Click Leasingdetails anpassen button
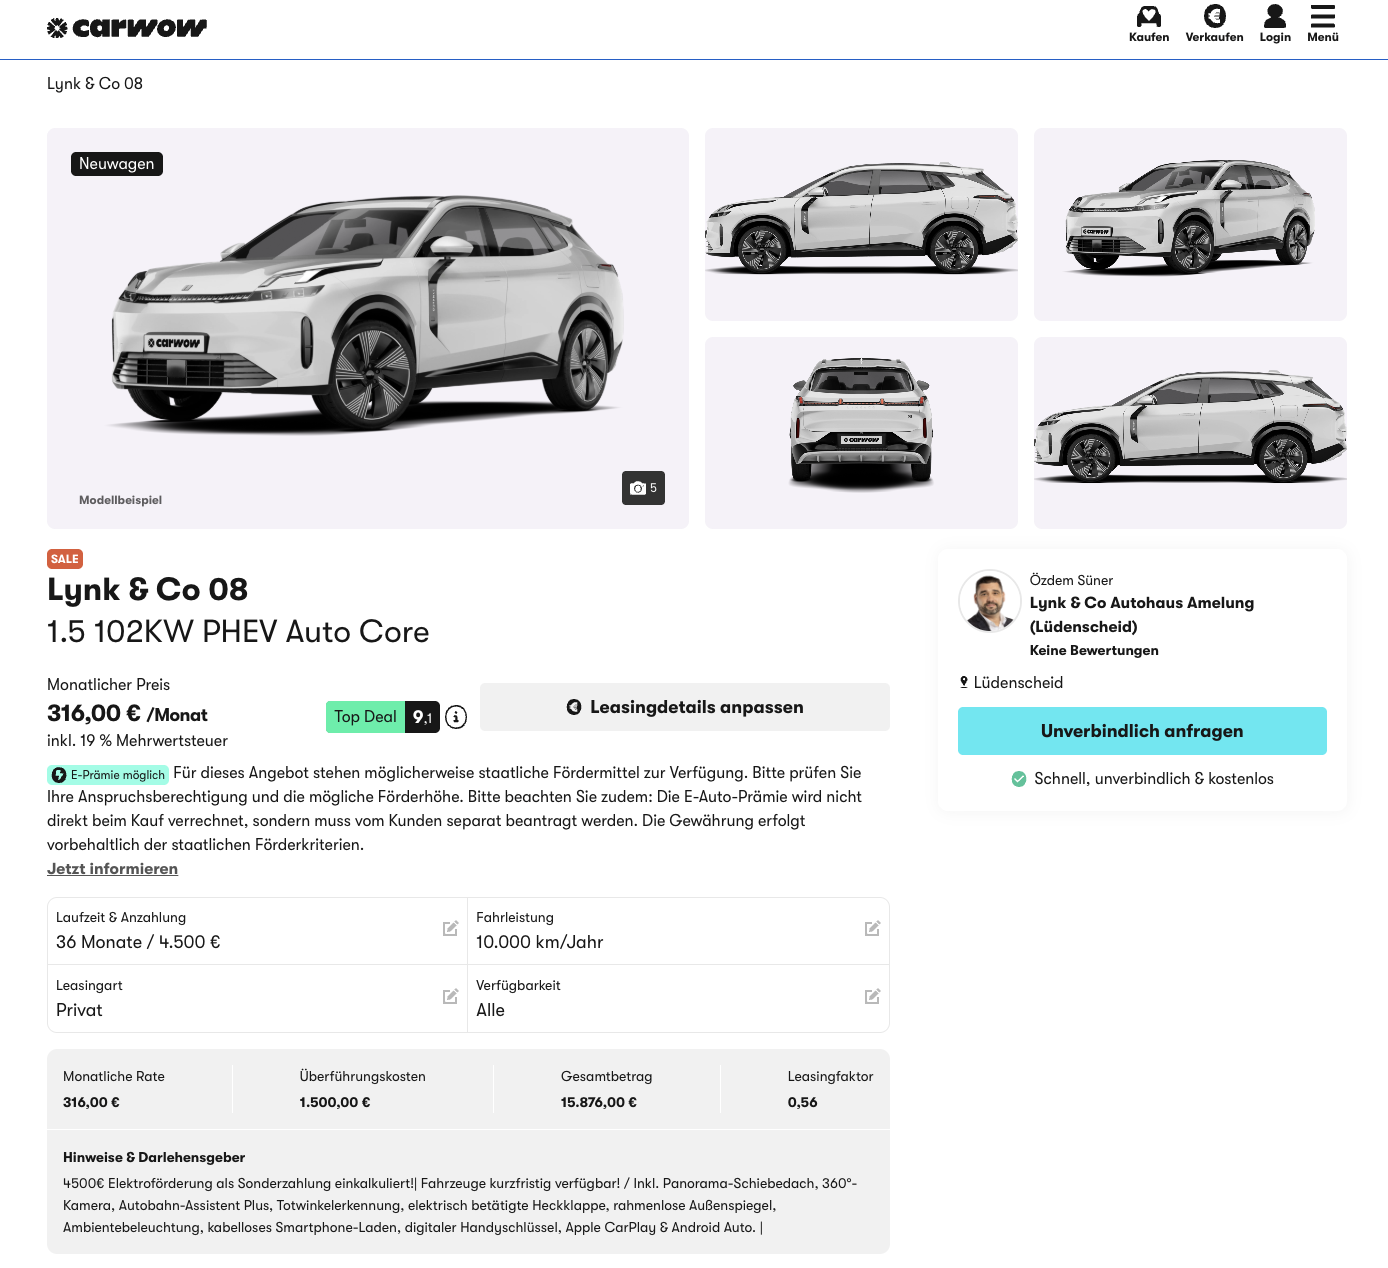 (x=685, y=707)
